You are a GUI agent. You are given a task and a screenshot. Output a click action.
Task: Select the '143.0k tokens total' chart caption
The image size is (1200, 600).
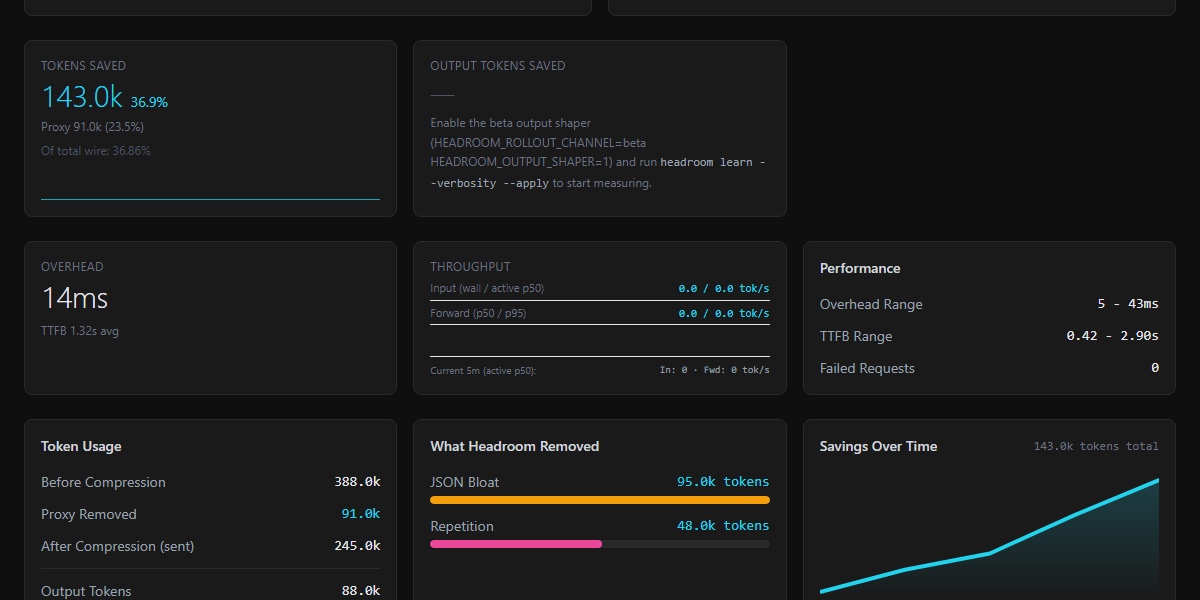tap(1096, 446)
